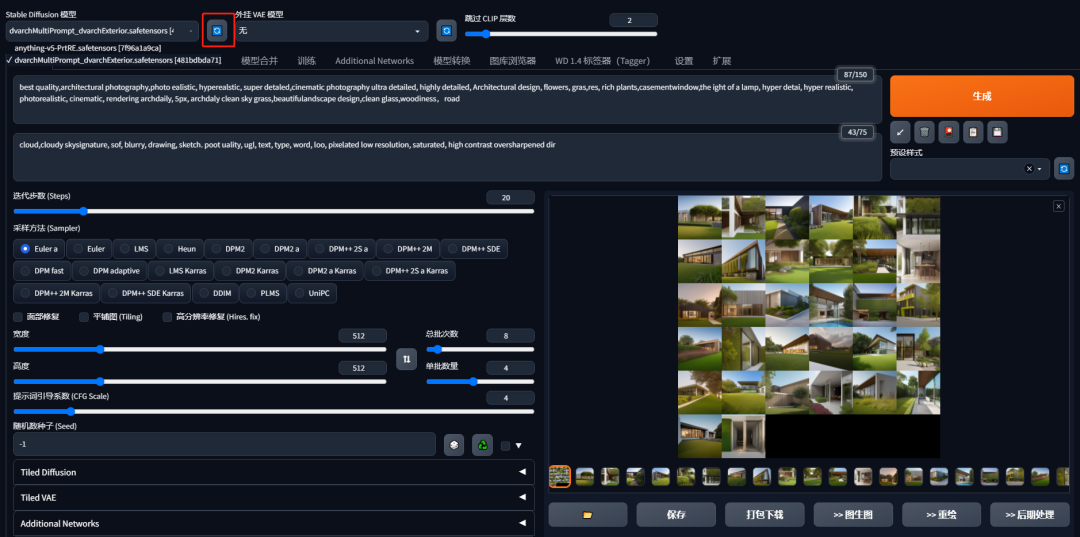Select the DPM fast sampler
Viewport: 1080px width, 537px height.
pos(41,271)
